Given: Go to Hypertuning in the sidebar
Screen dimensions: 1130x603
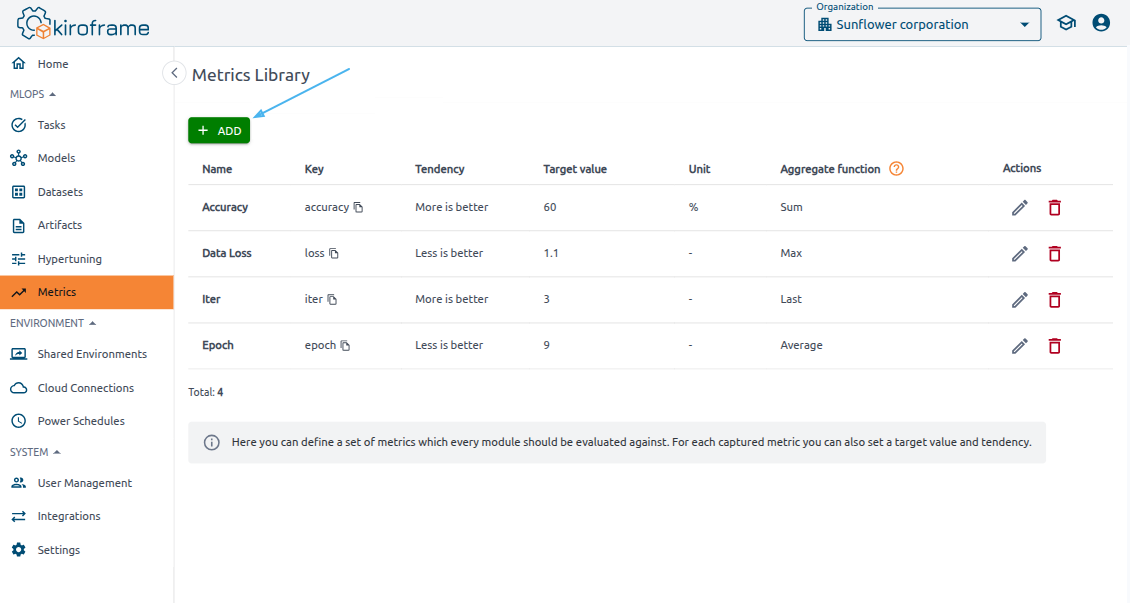Looking at the screenshot, I should 69,259.
